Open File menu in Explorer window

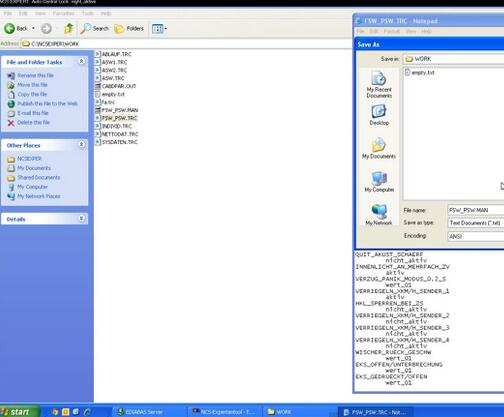(8, 13)
